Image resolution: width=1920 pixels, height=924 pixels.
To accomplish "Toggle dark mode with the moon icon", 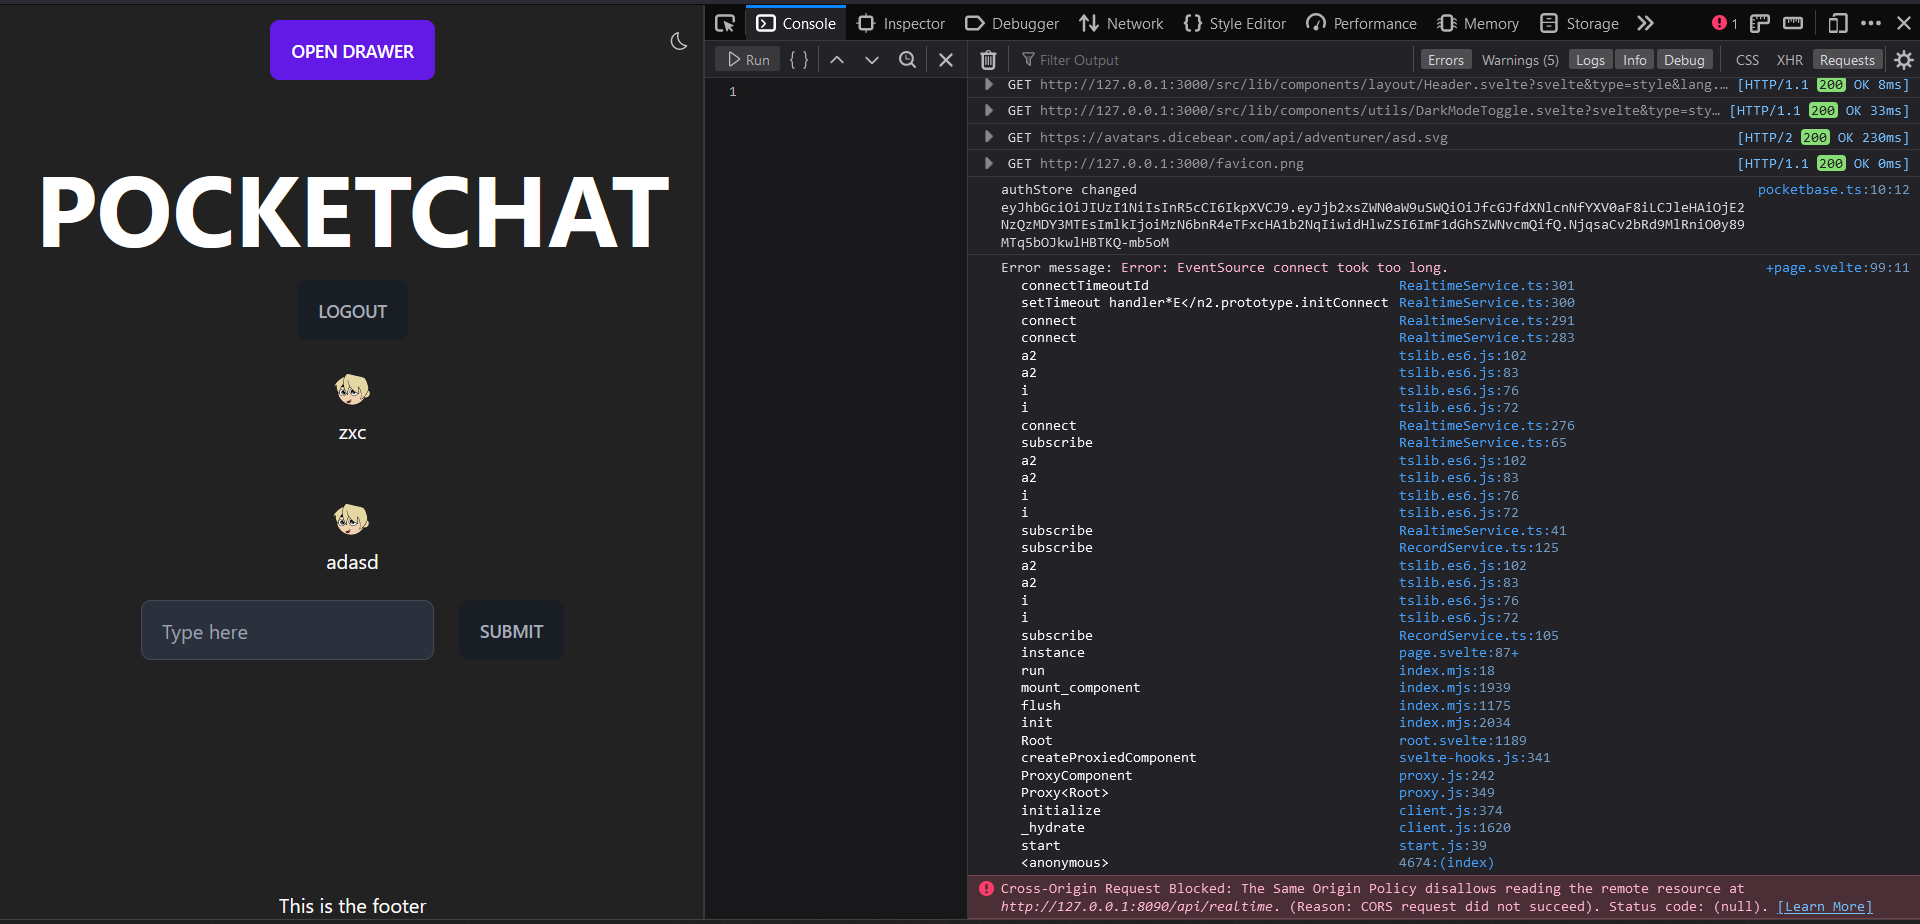I will [x=679, y=40].
